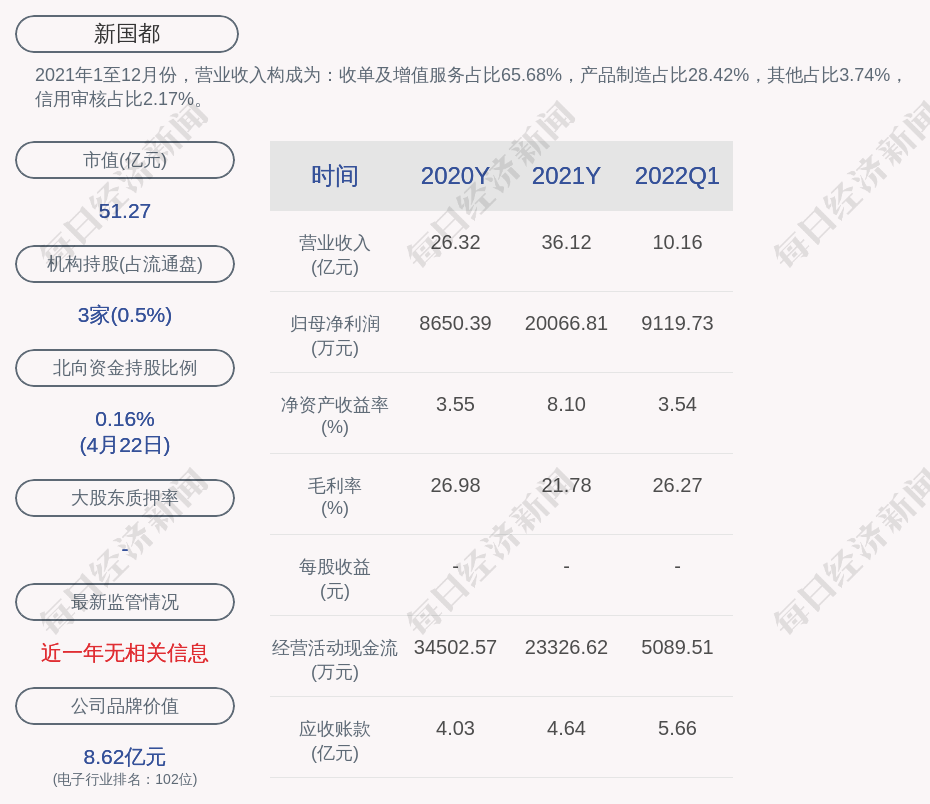The height and width of the screenshot is (804, 930).
Task: Select gross margin value 26.98
Action: (455, 486)
